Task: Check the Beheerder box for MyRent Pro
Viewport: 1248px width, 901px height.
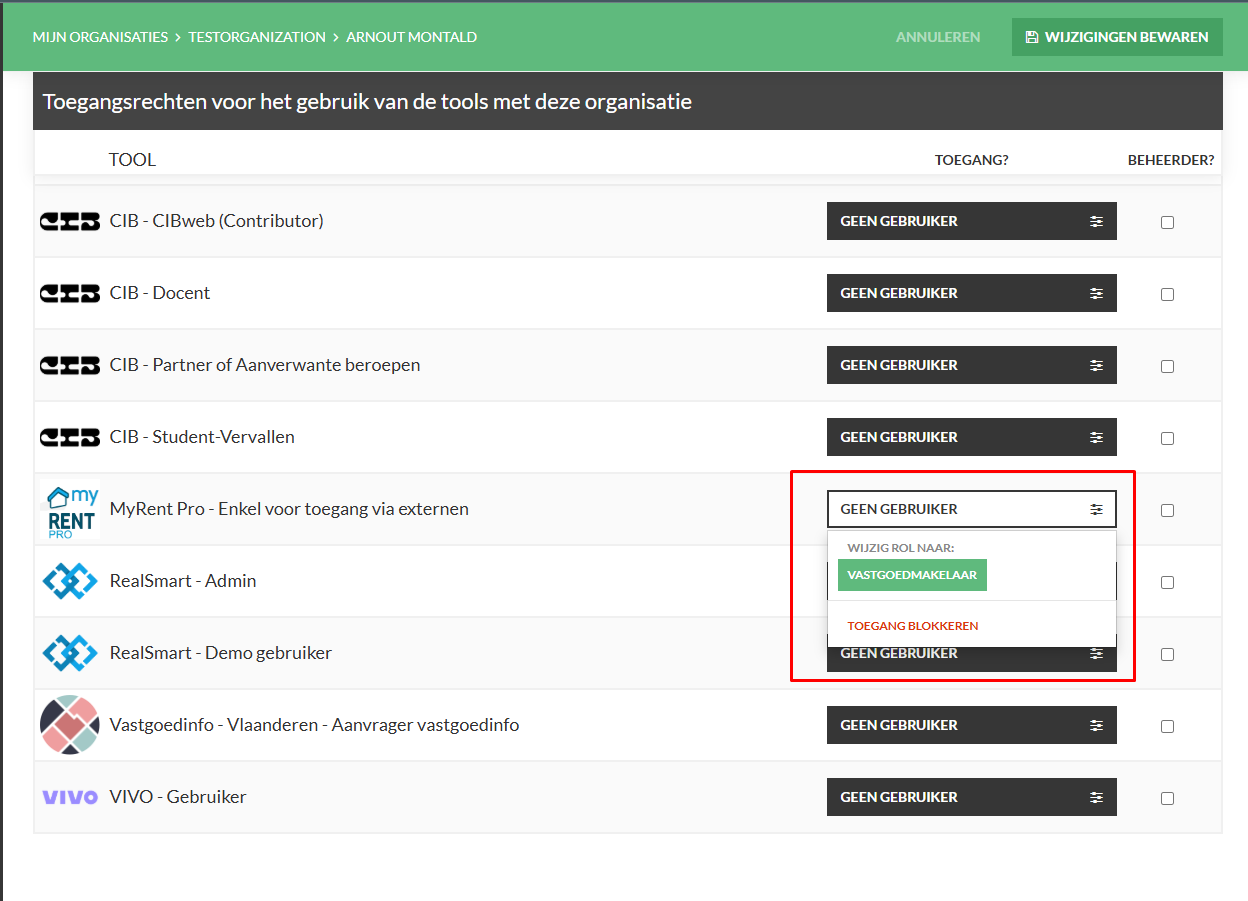Action: pos(1167,510)
